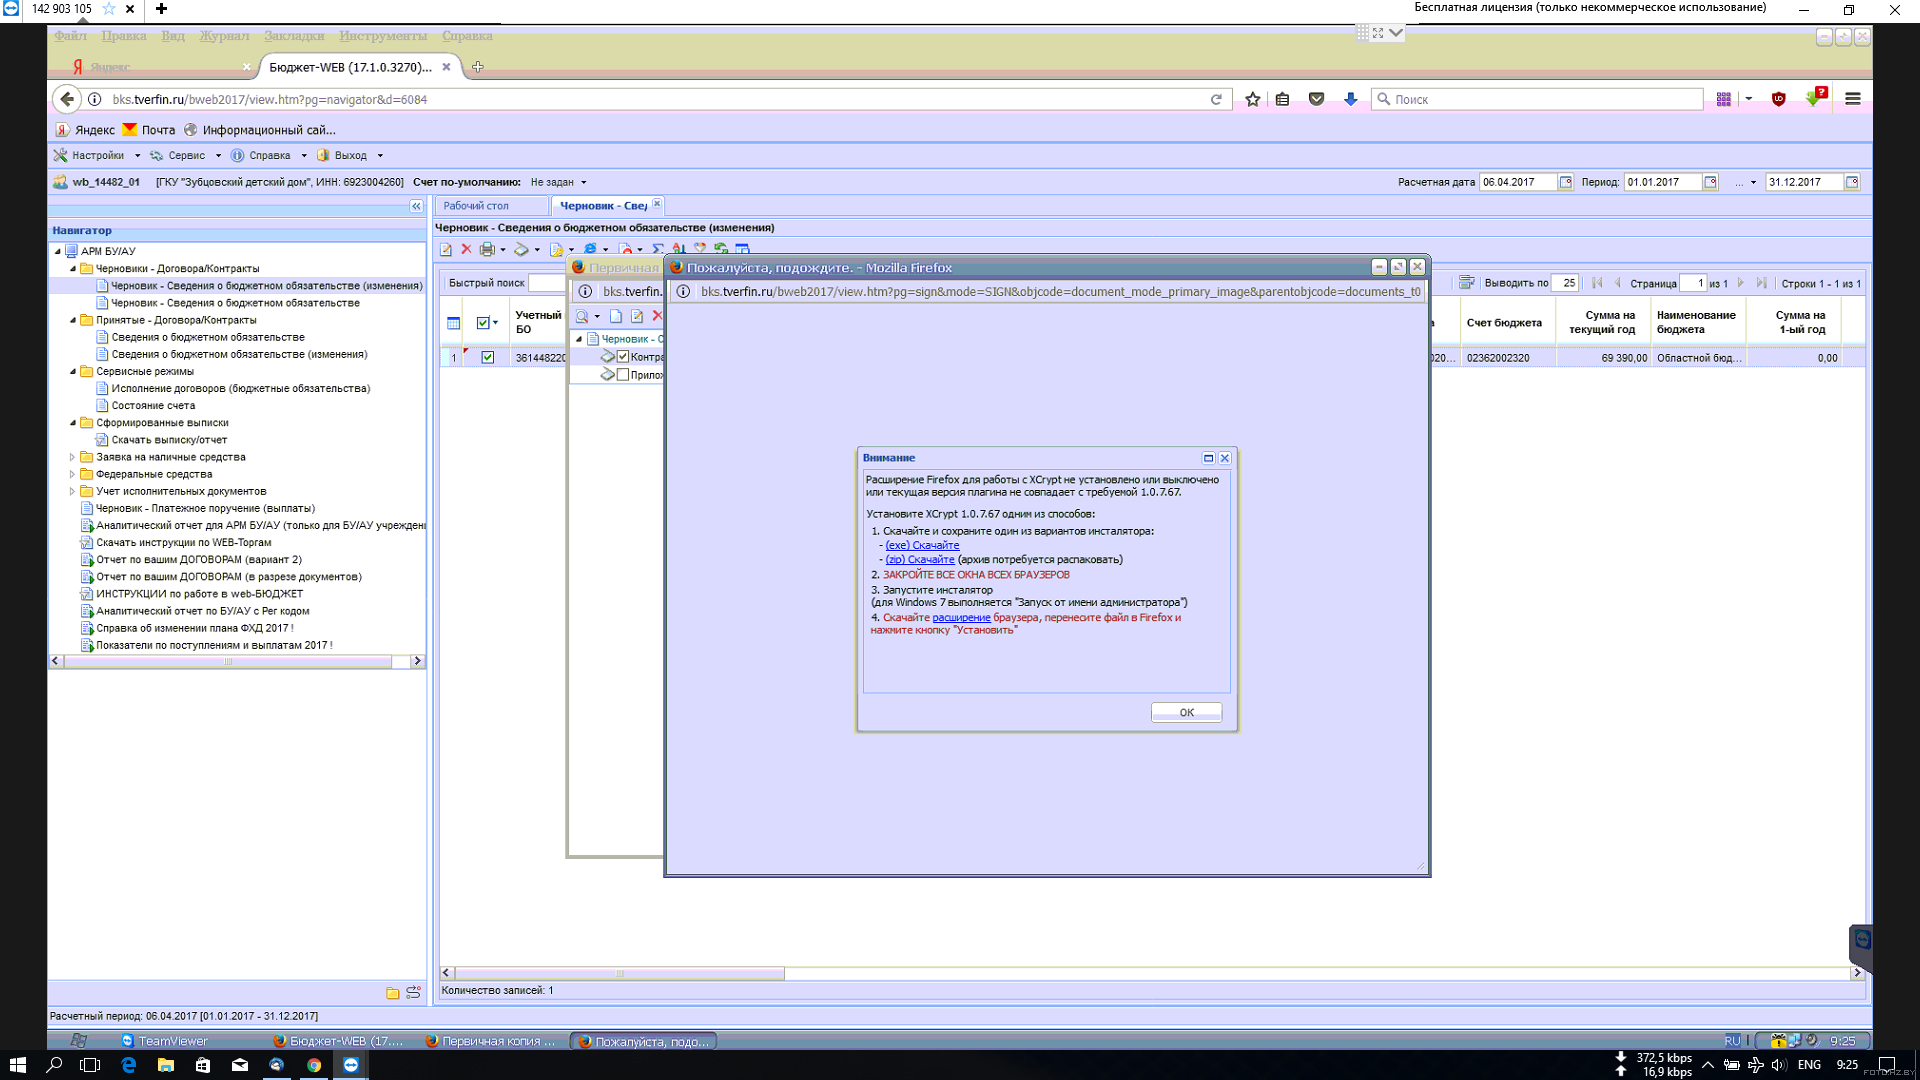
Task: Click the (exe) Скачайте link
Action: (x=922, y=545)
